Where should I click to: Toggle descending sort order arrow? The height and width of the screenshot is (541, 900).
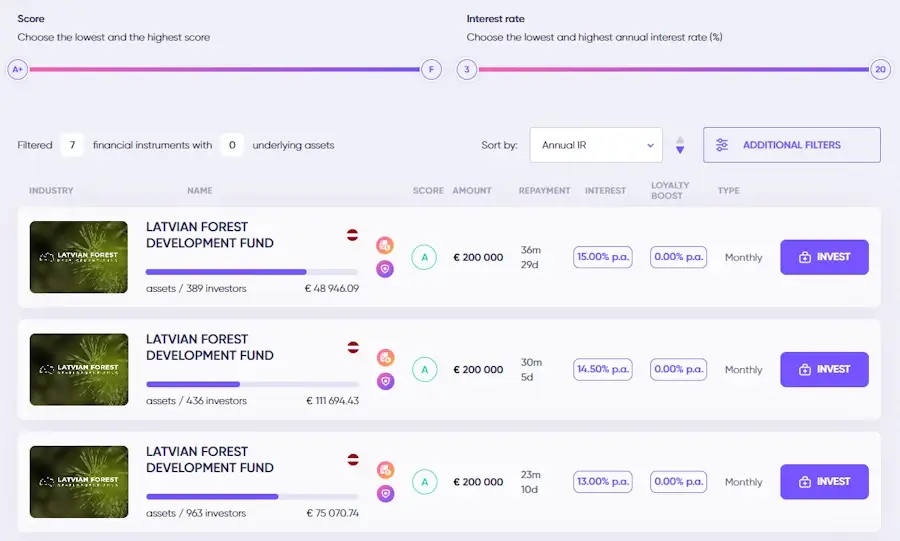point(680,150)
